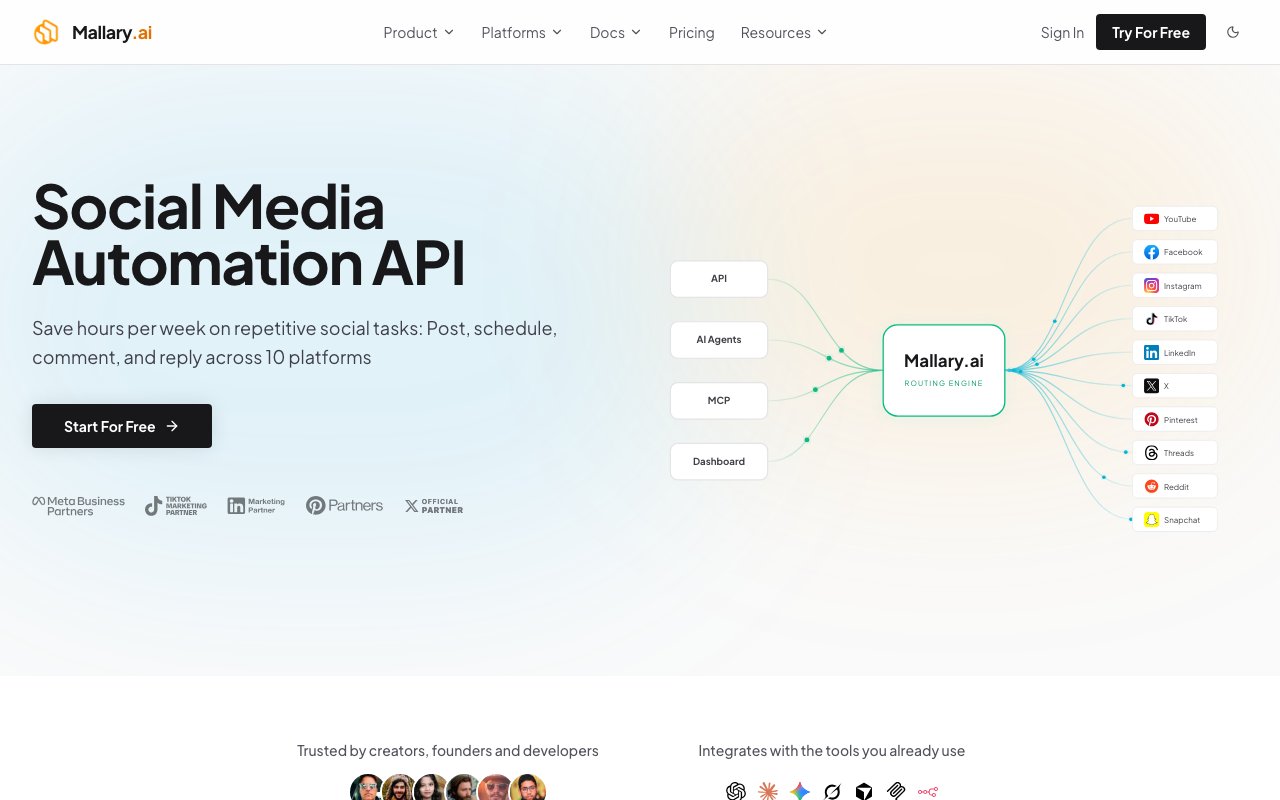
Task: Select the AI Agents node
Action: pyautogui.click(x=719, y=340)
